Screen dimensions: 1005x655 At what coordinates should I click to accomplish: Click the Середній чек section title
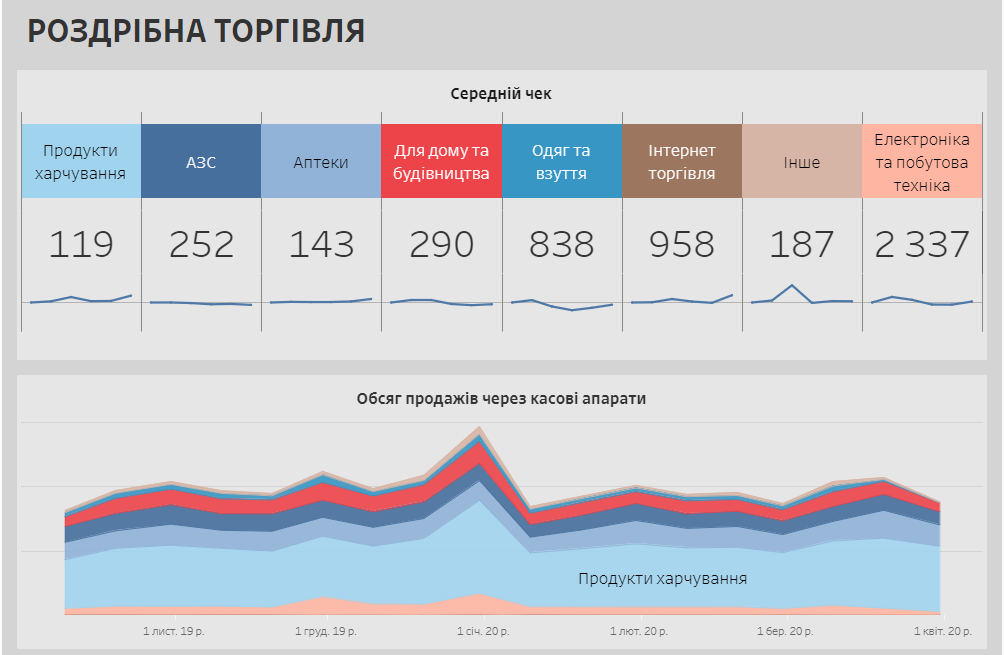(x=501, y=93)
